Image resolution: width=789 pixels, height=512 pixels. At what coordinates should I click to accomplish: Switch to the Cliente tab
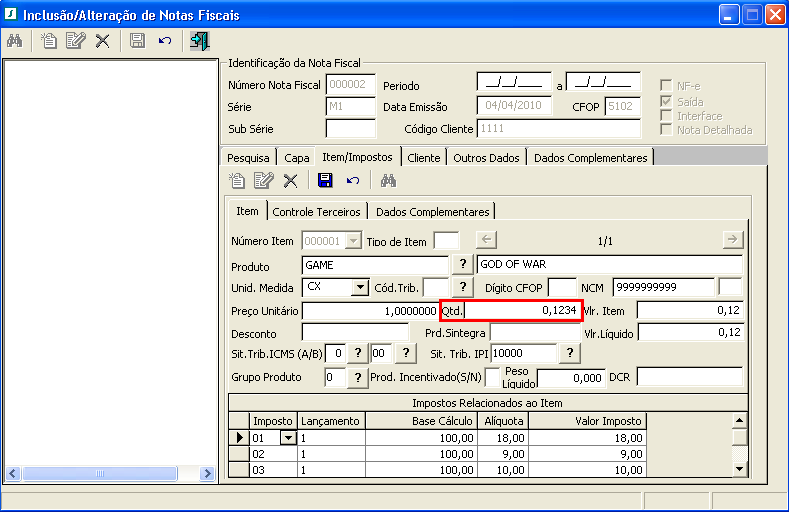pyautogui.click(x=423, y=158)
